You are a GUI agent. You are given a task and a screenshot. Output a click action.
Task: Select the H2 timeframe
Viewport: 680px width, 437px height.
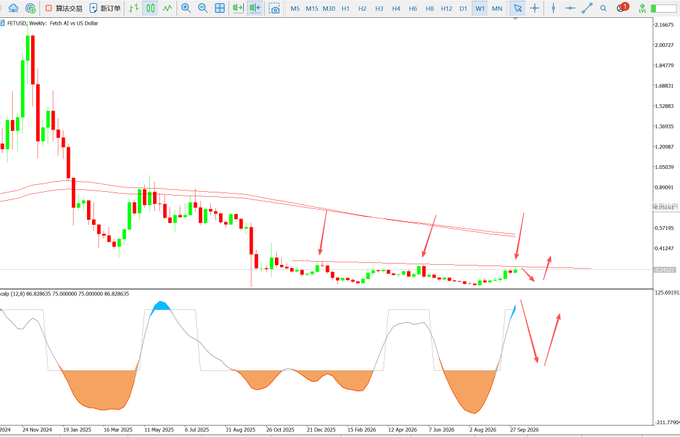pos(363,8)
